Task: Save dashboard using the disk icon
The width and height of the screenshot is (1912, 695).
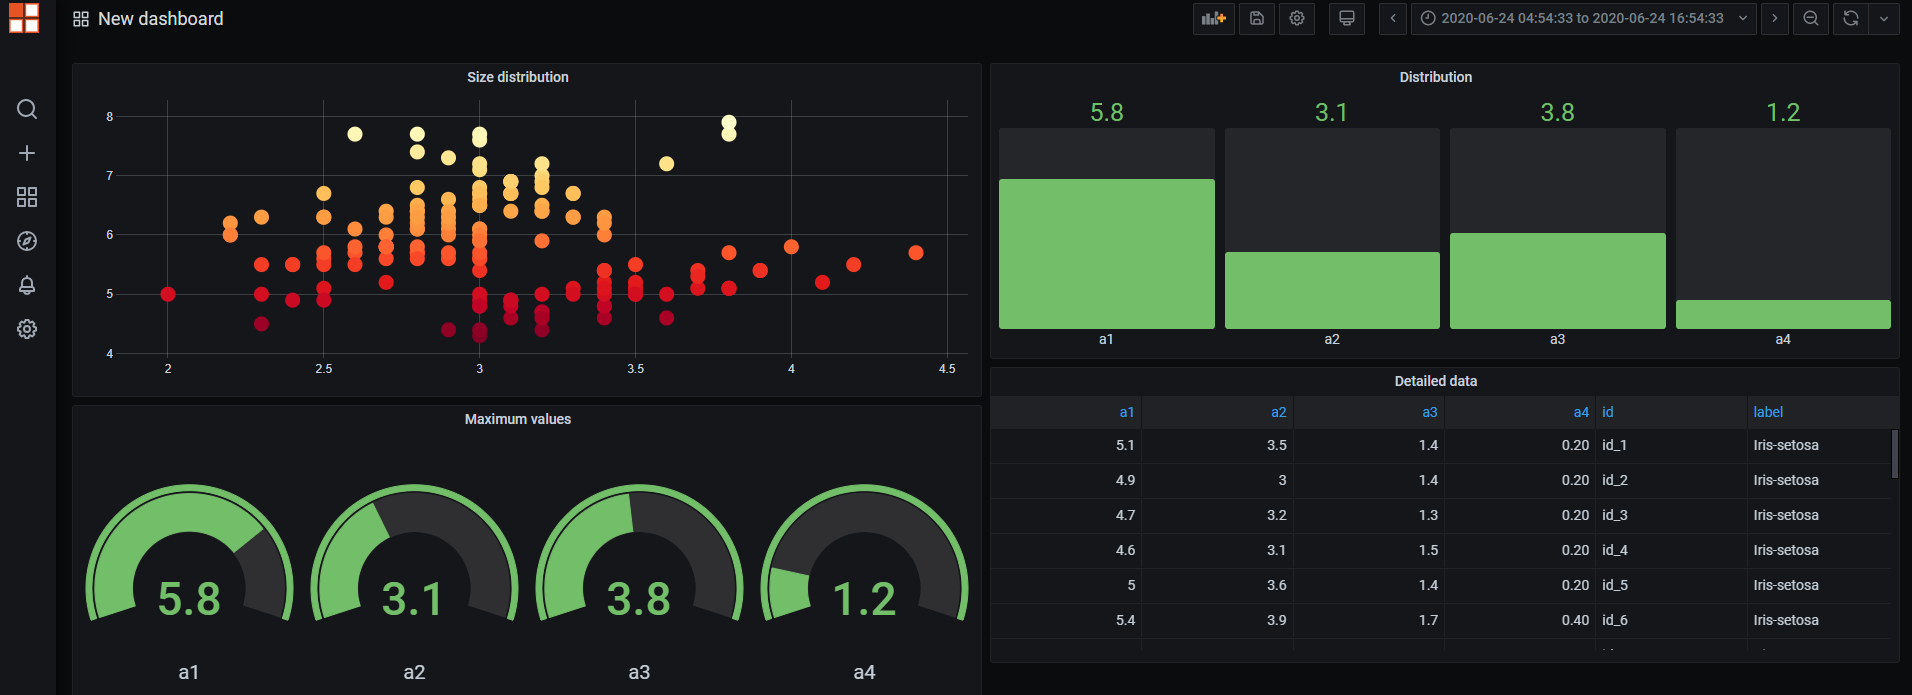Action: [x=1257, y=18]
